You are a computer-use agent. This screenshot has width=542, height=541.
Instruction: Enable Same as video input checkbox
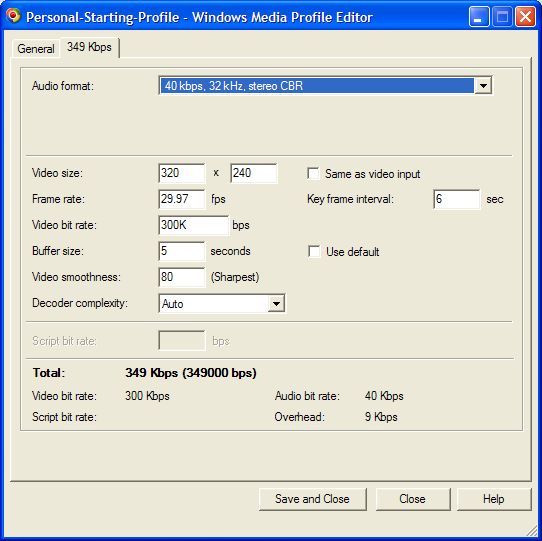(314, 173)
